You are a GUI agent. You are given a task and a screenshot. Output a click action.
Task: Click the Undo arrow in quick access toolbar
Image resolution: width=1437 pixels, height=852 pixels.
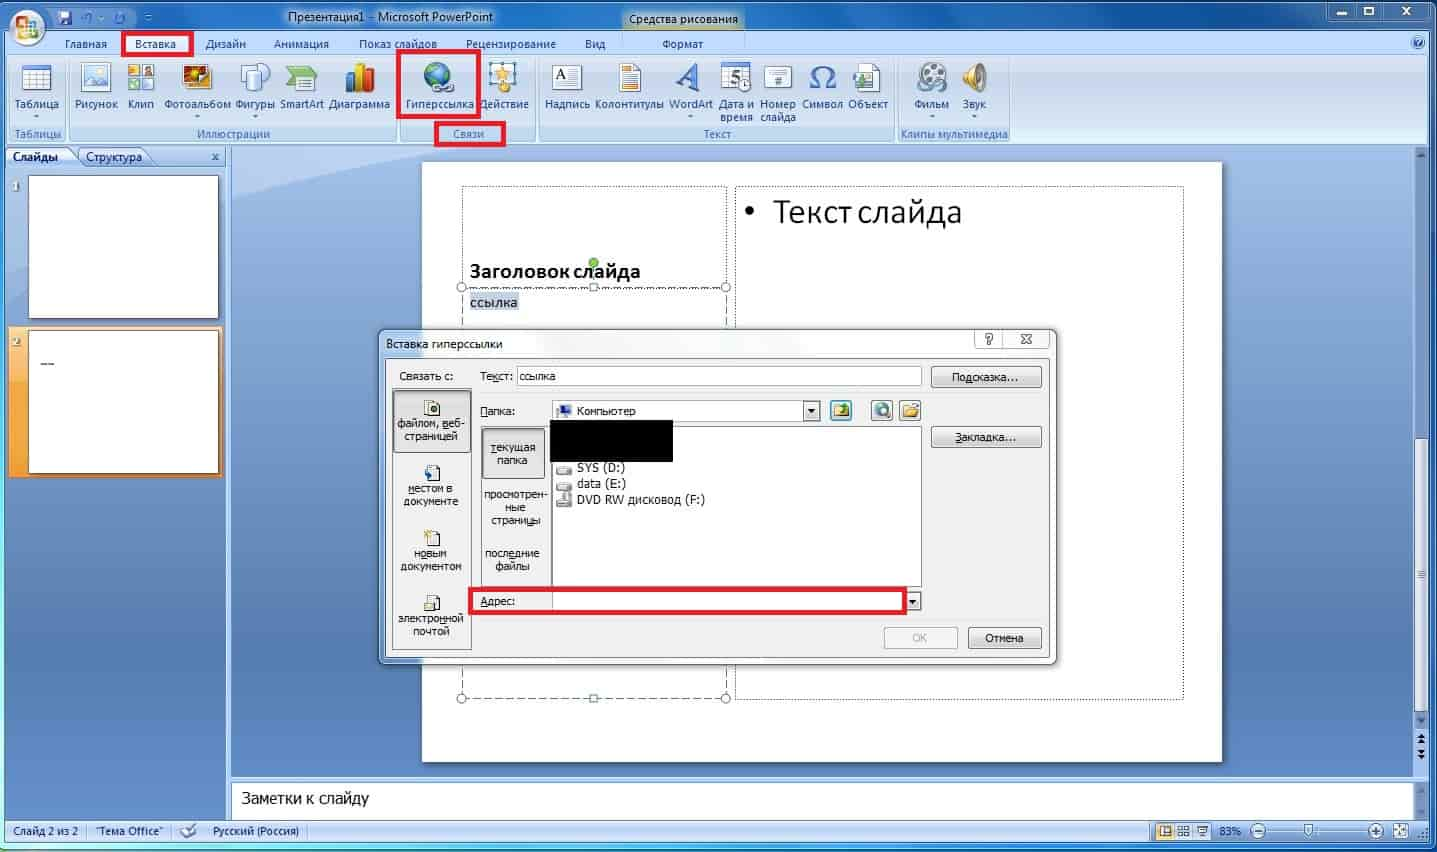tap(87, 17)
